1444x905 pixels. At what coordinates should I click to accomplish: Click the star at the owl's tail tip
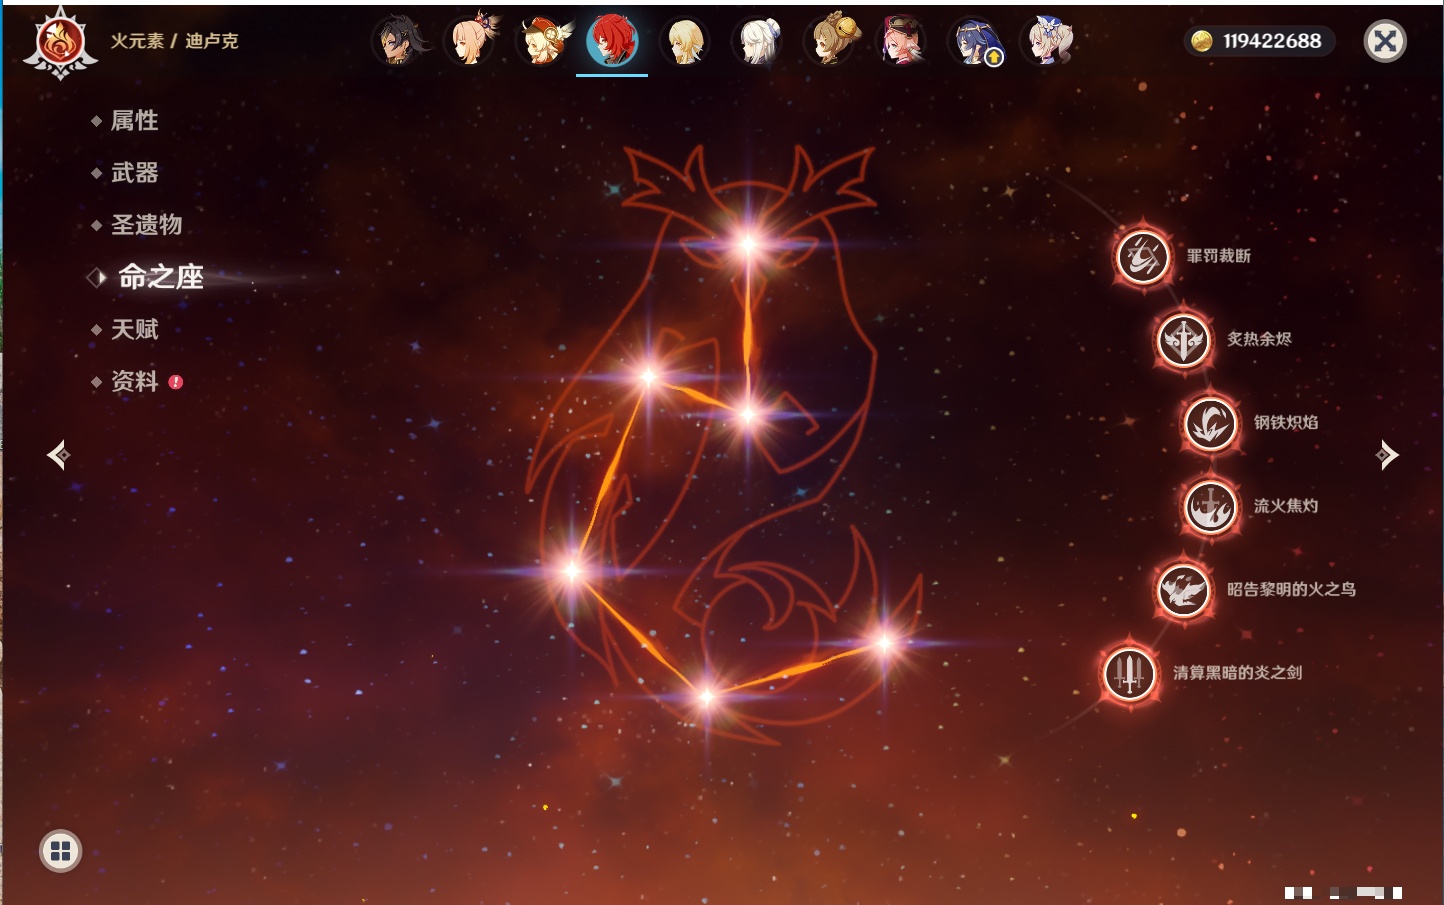[885, 643]
